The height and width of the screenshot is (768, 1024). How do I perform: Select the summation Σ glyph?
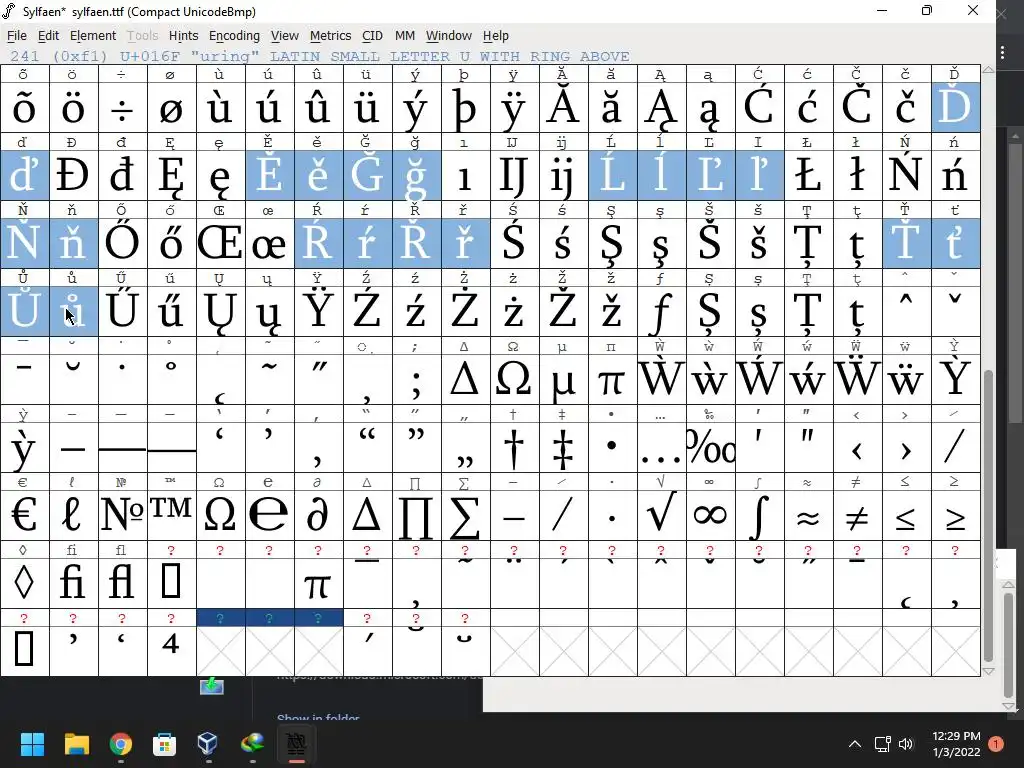point(465,515)
